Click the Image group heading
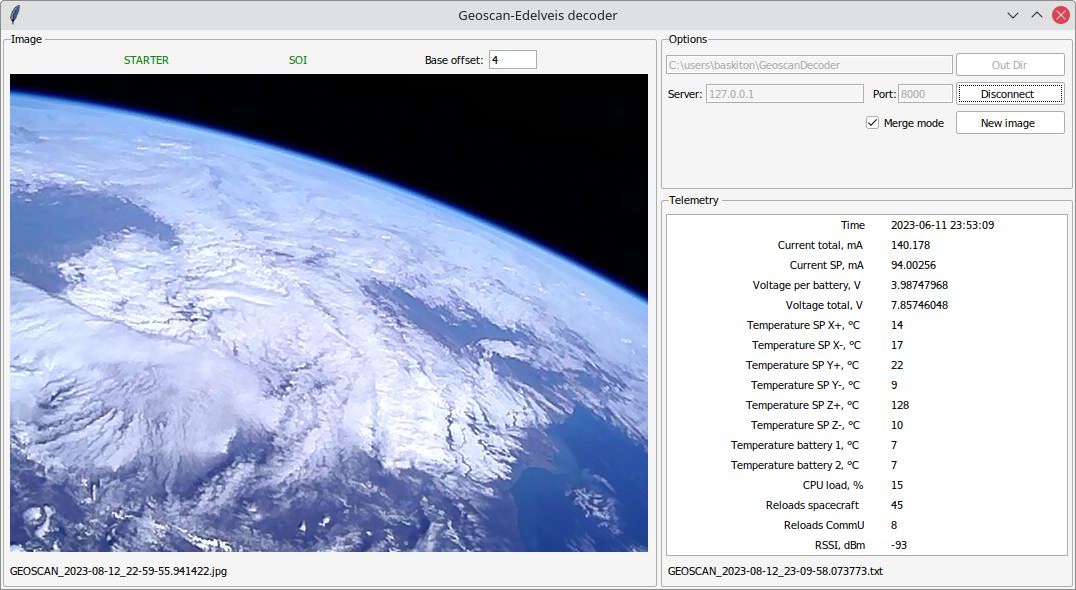 [x=26, y=39]
